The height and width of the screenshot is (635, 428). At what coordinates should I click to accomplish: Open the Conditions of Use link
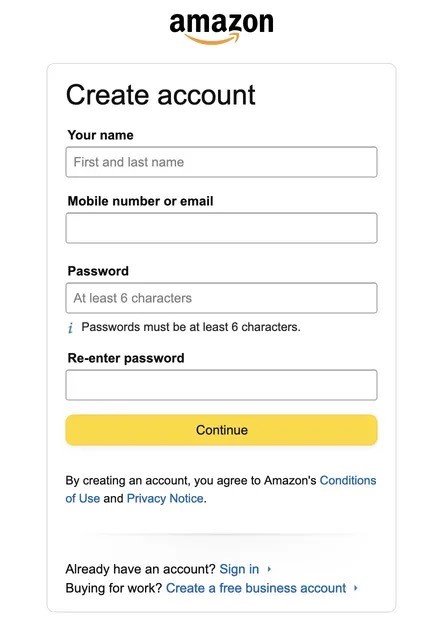[x=348, y=480]
